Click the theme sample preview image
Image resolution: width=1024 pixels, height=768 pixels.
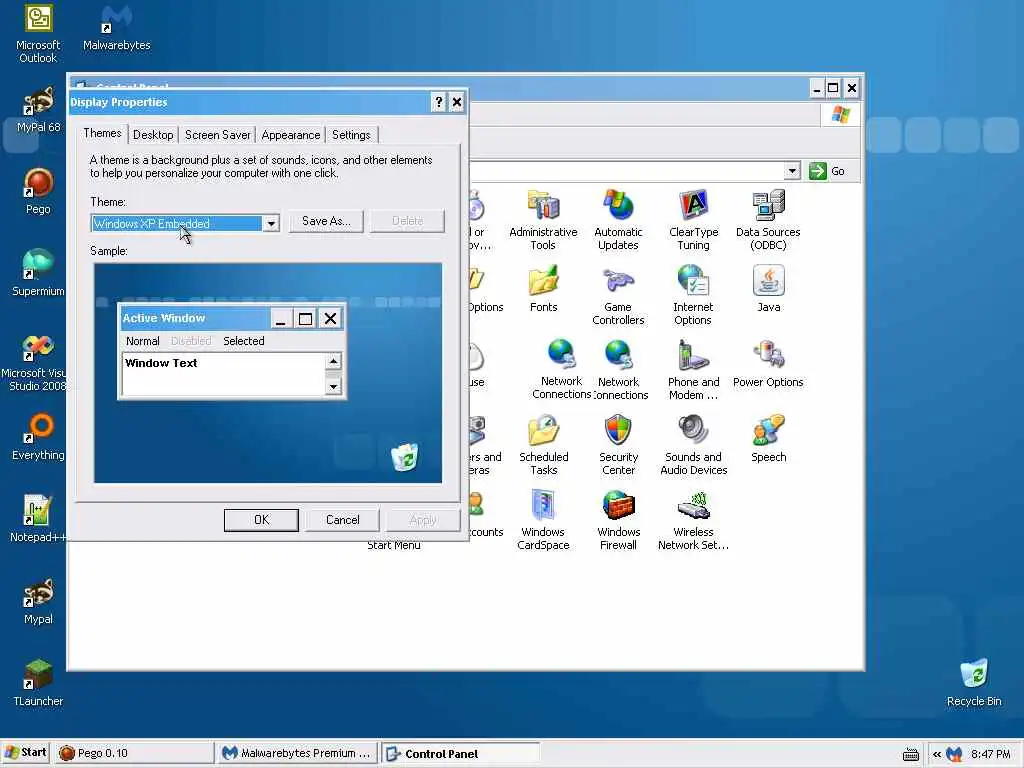coord(268,373)
